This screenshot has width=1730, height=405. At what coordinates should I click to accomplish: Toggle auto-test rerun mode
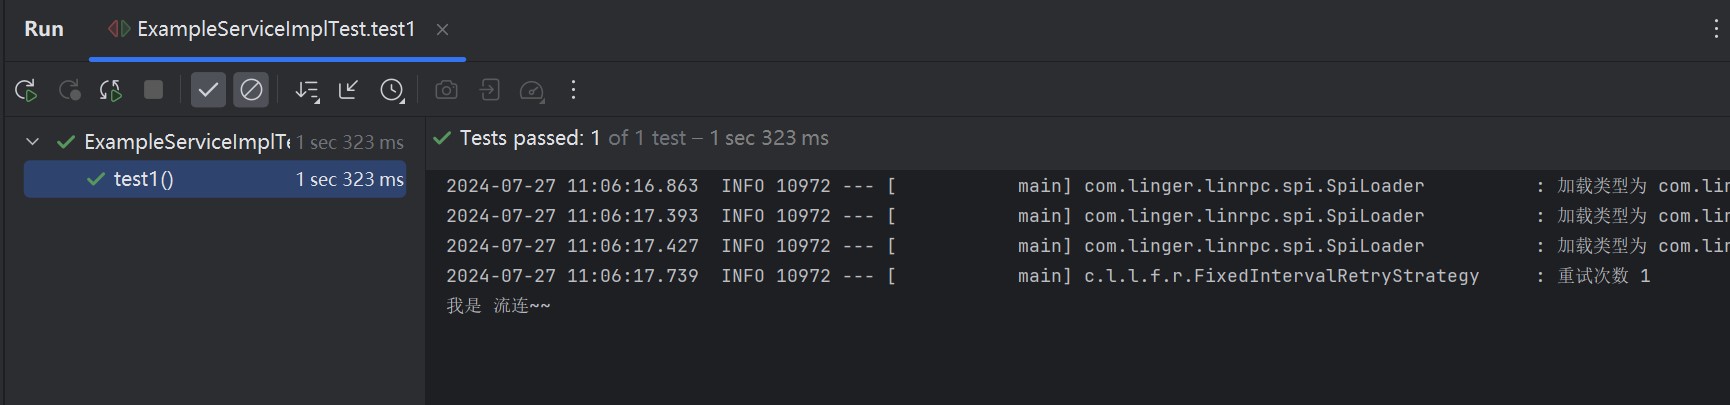110,91
